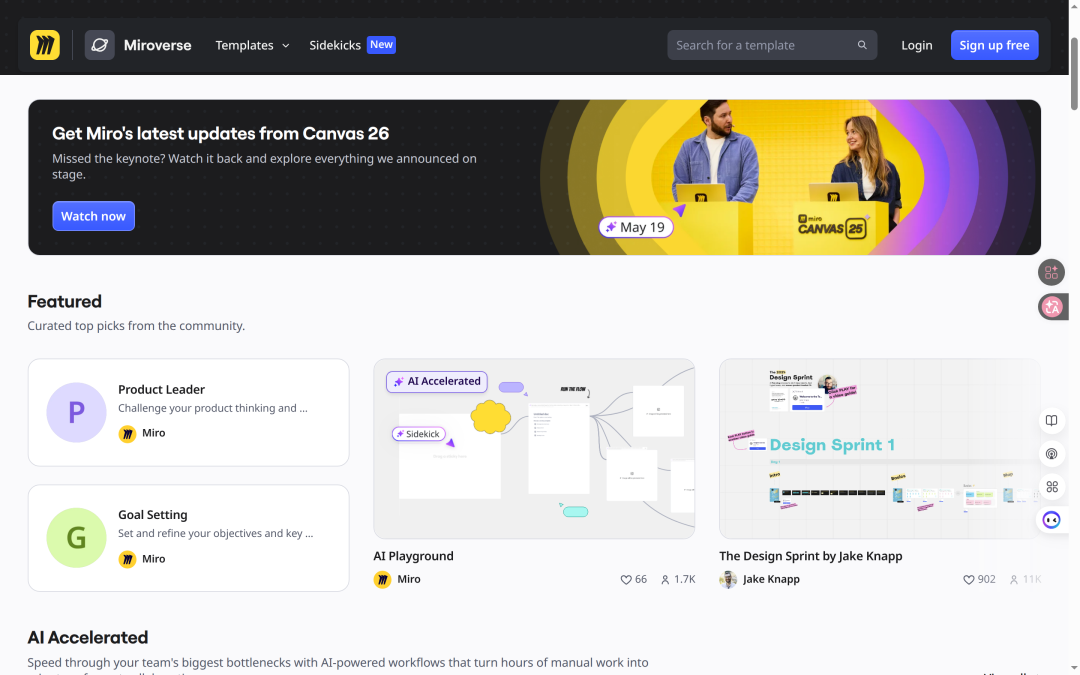The height and width of the screenshot is (675, 1080).
Task: Click the yellow Miro logo icon
Action: (45, 45)
